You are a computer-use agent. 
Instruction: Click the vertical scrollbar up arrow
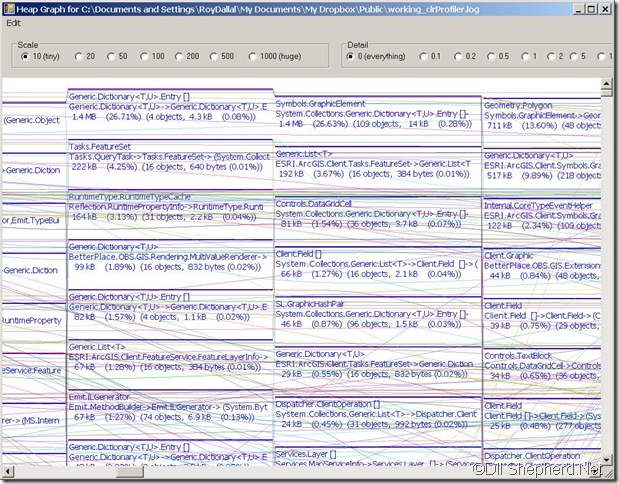(606, 83)
